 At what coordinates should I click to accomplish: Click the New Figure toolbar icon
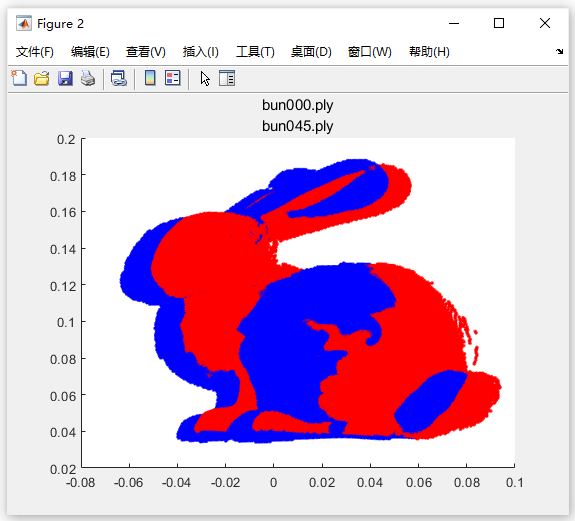click(19, 78)
